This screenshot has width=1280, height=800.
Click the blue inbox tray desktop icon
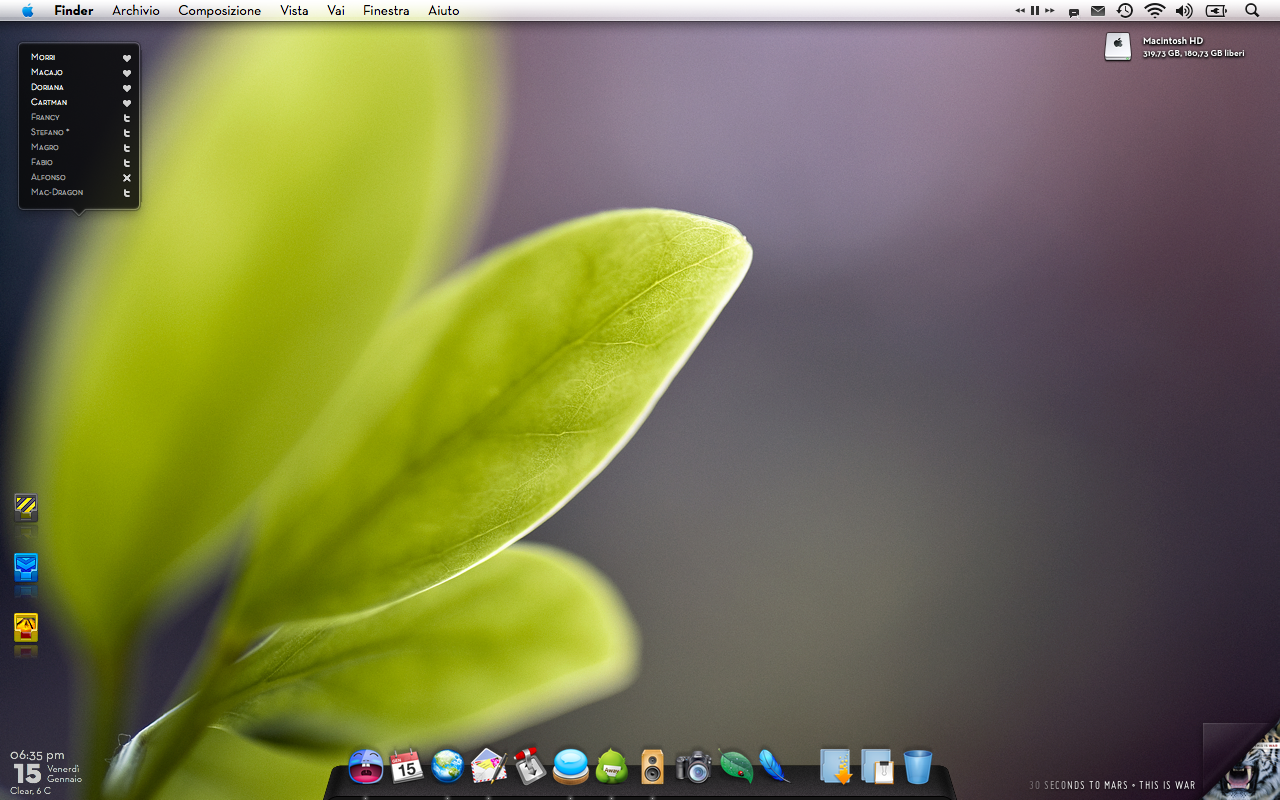coord(26,567)
